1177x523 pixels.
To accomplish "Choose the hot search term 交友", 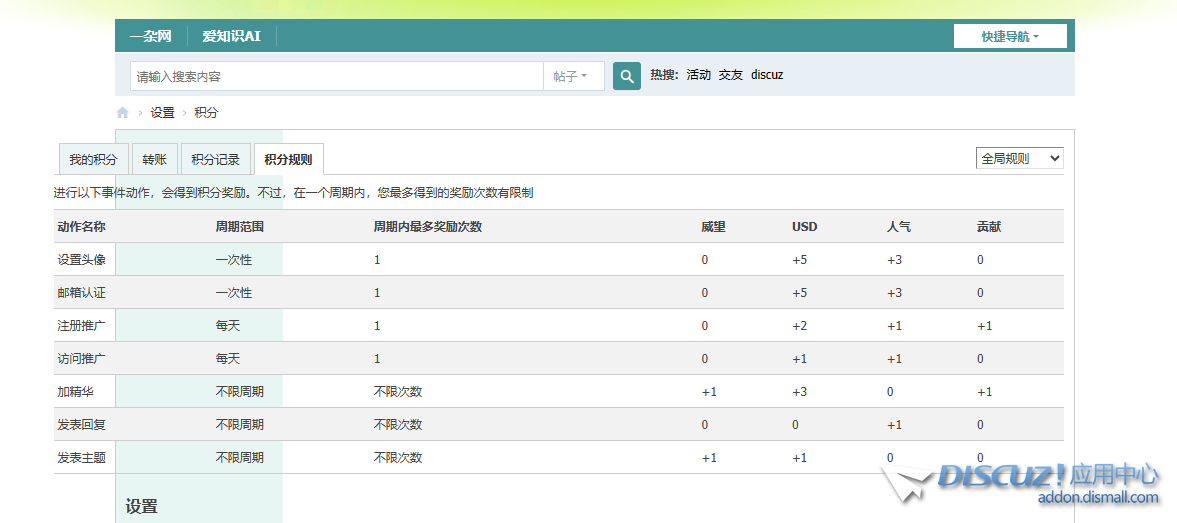I will click(731, 75).
